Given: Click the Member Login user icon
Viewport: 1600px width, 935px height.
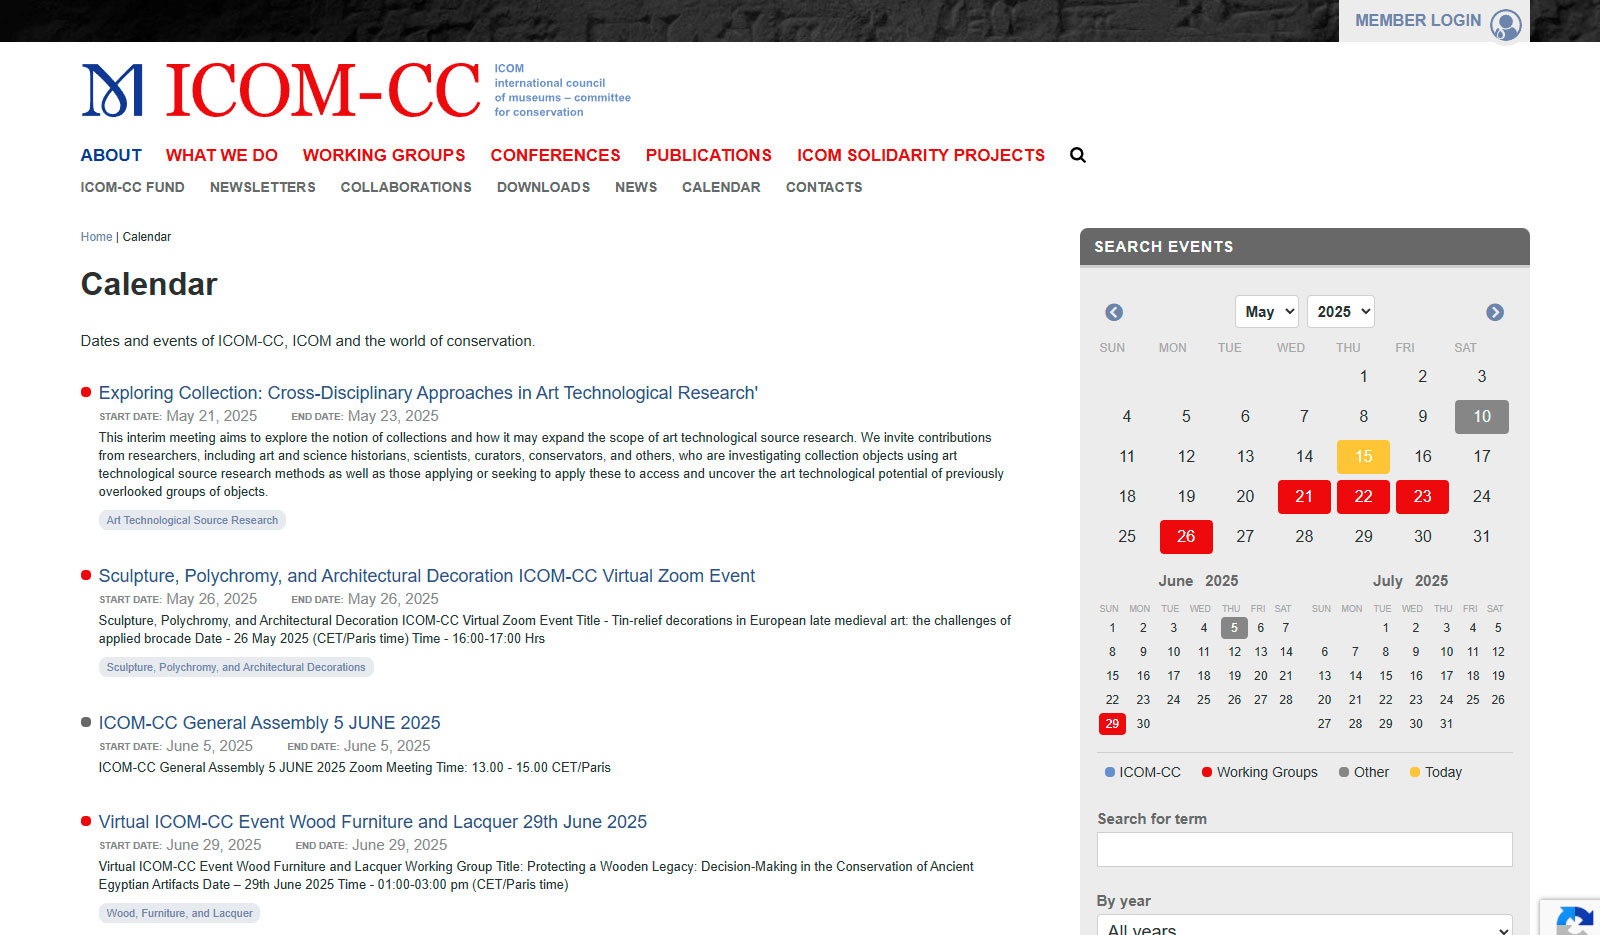Looking at the screenshot, I should (x=1505, y=24).
